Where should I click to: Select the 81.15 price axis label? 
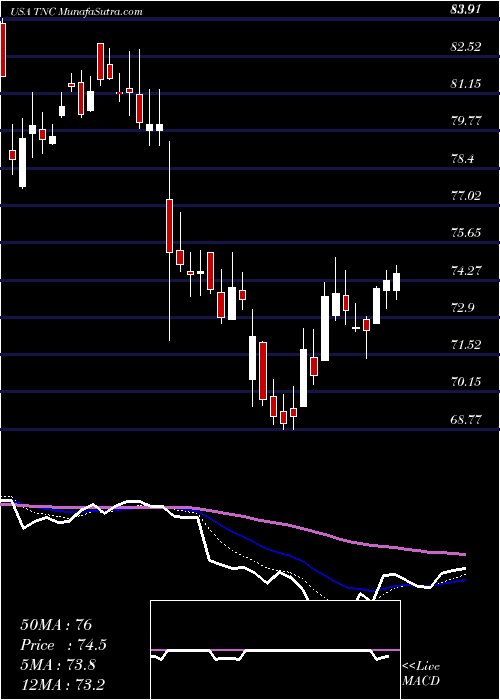click(x=466, y=83)
